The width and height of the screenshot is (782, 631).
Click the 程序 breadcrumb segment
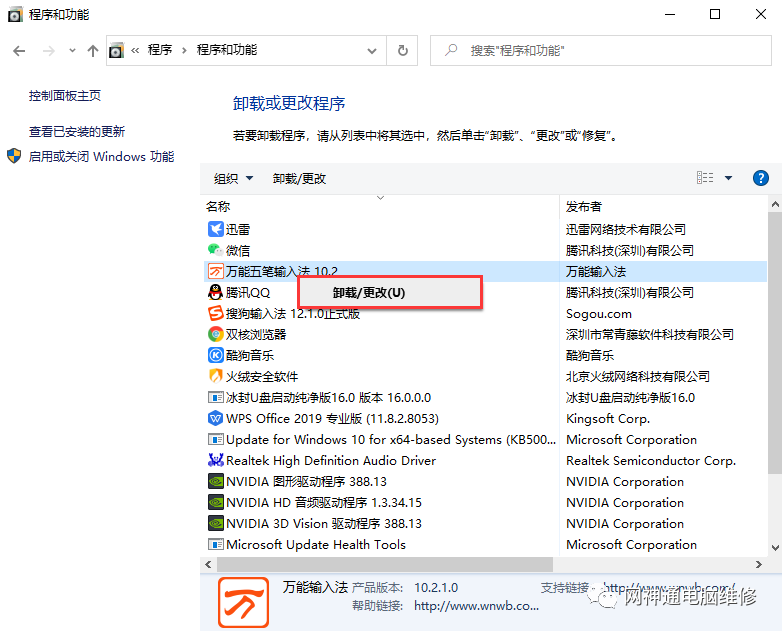[x=160, y=50]
